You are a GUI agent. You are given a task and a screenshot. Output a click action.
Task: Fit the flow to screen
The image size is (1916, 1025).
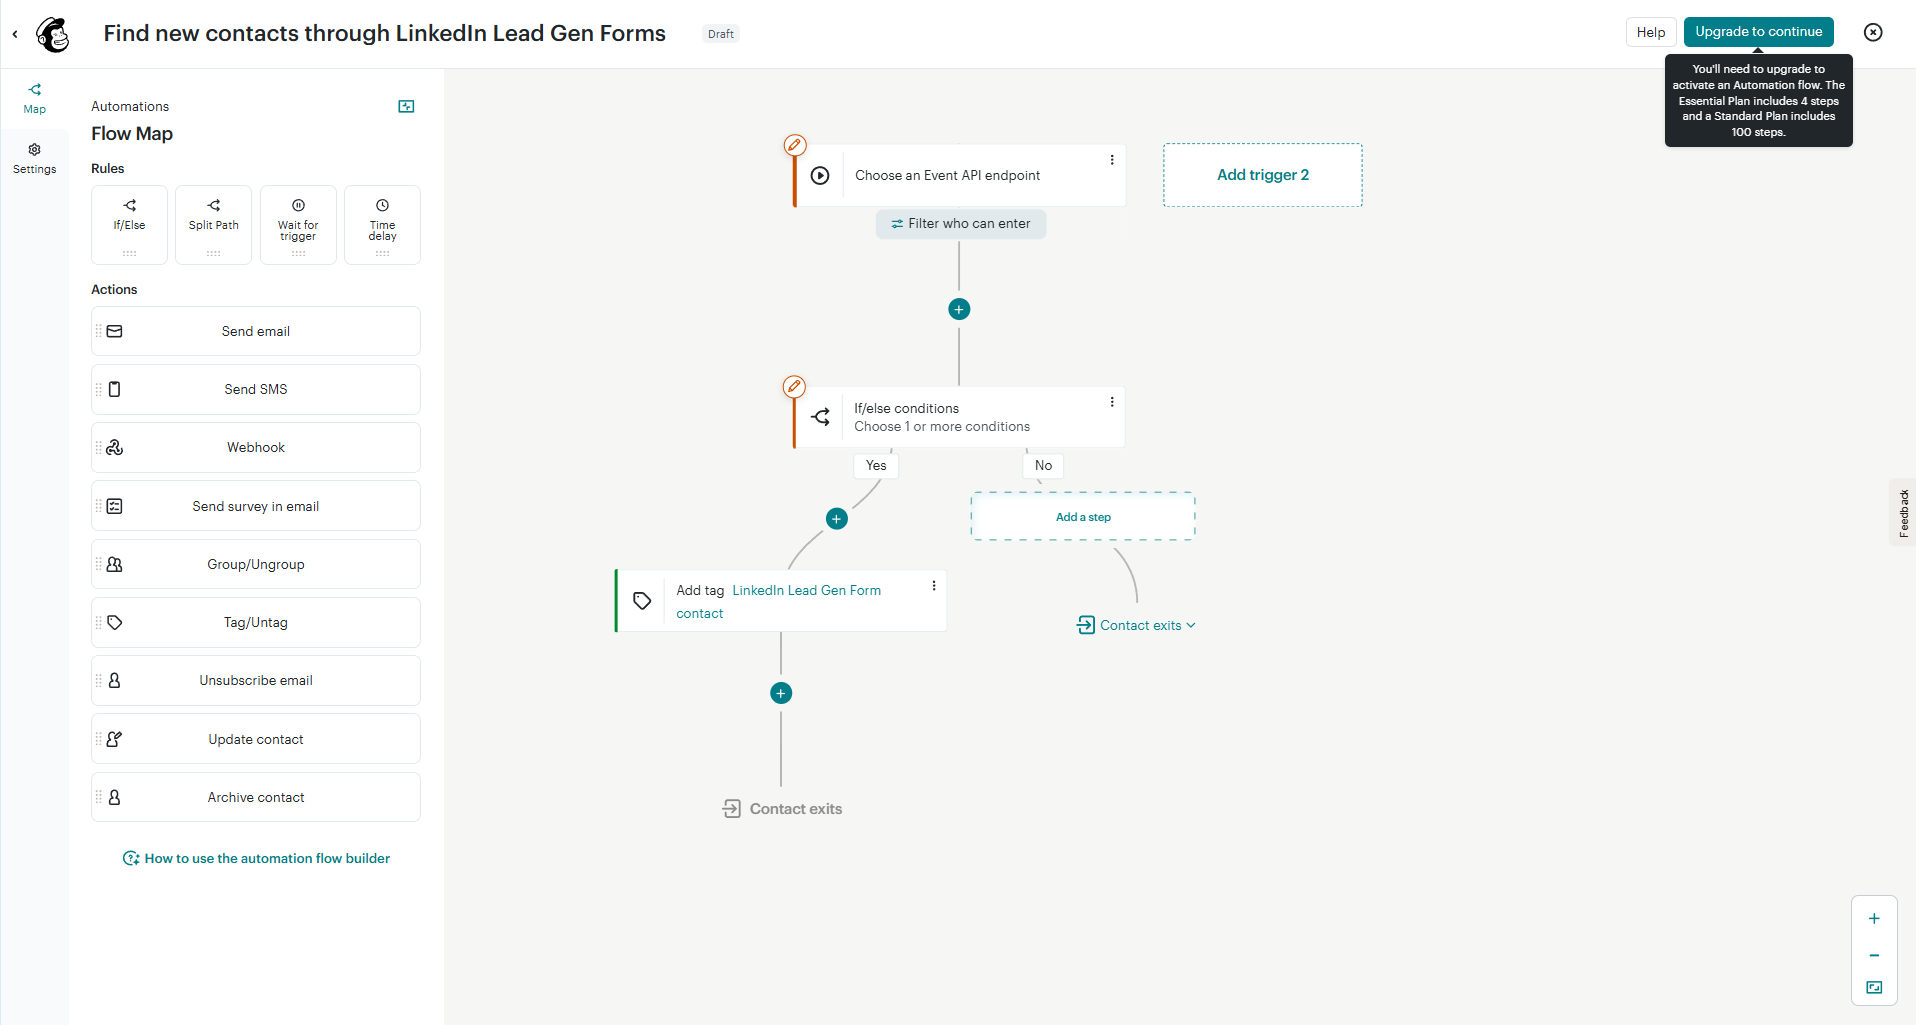[1874, 988]
